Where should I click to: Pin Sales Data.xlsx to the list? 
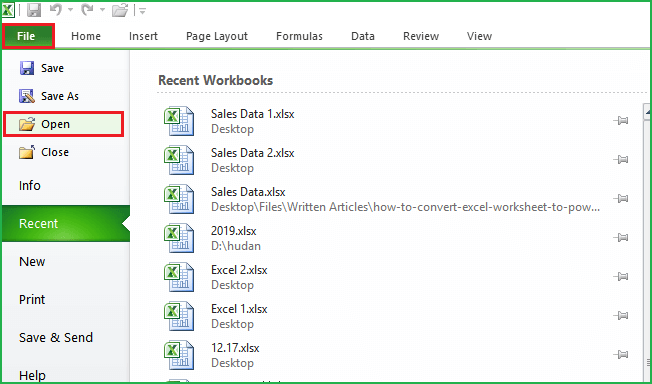point(621,198)
